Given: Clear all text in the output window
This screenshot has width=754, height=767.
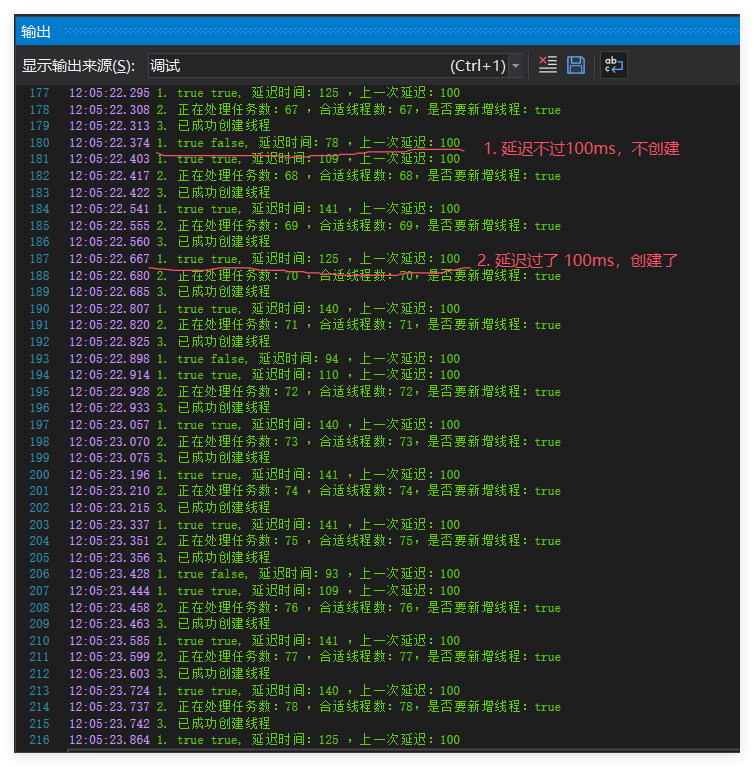Looking at the screenshot, I should pyautogui.click(x=548, y=65).
